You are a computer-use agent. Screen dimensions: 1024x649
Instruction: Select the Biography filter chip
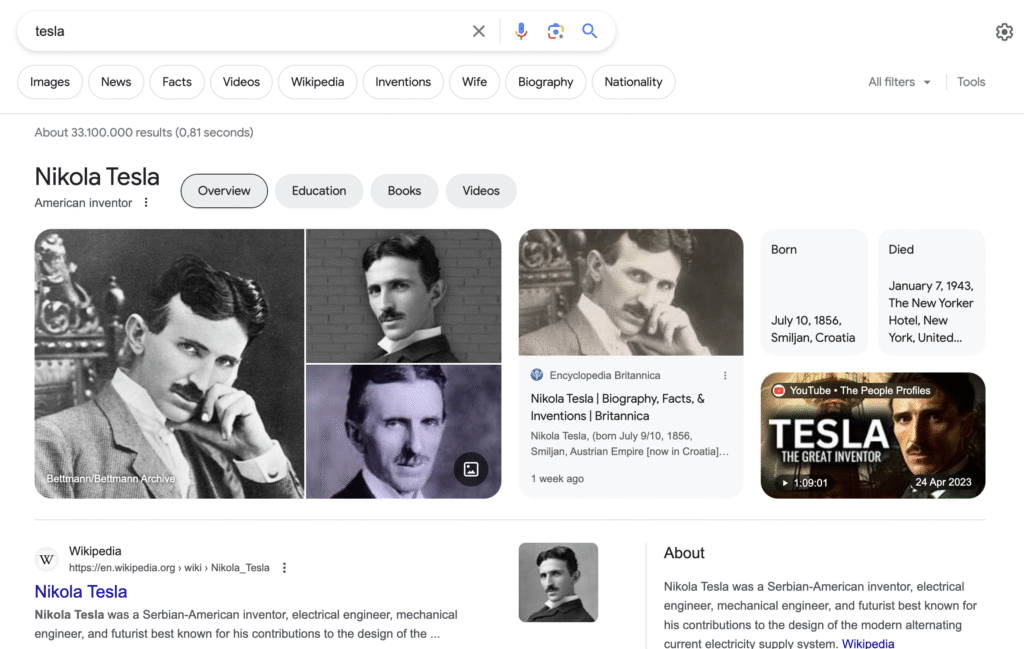(545, 82)
